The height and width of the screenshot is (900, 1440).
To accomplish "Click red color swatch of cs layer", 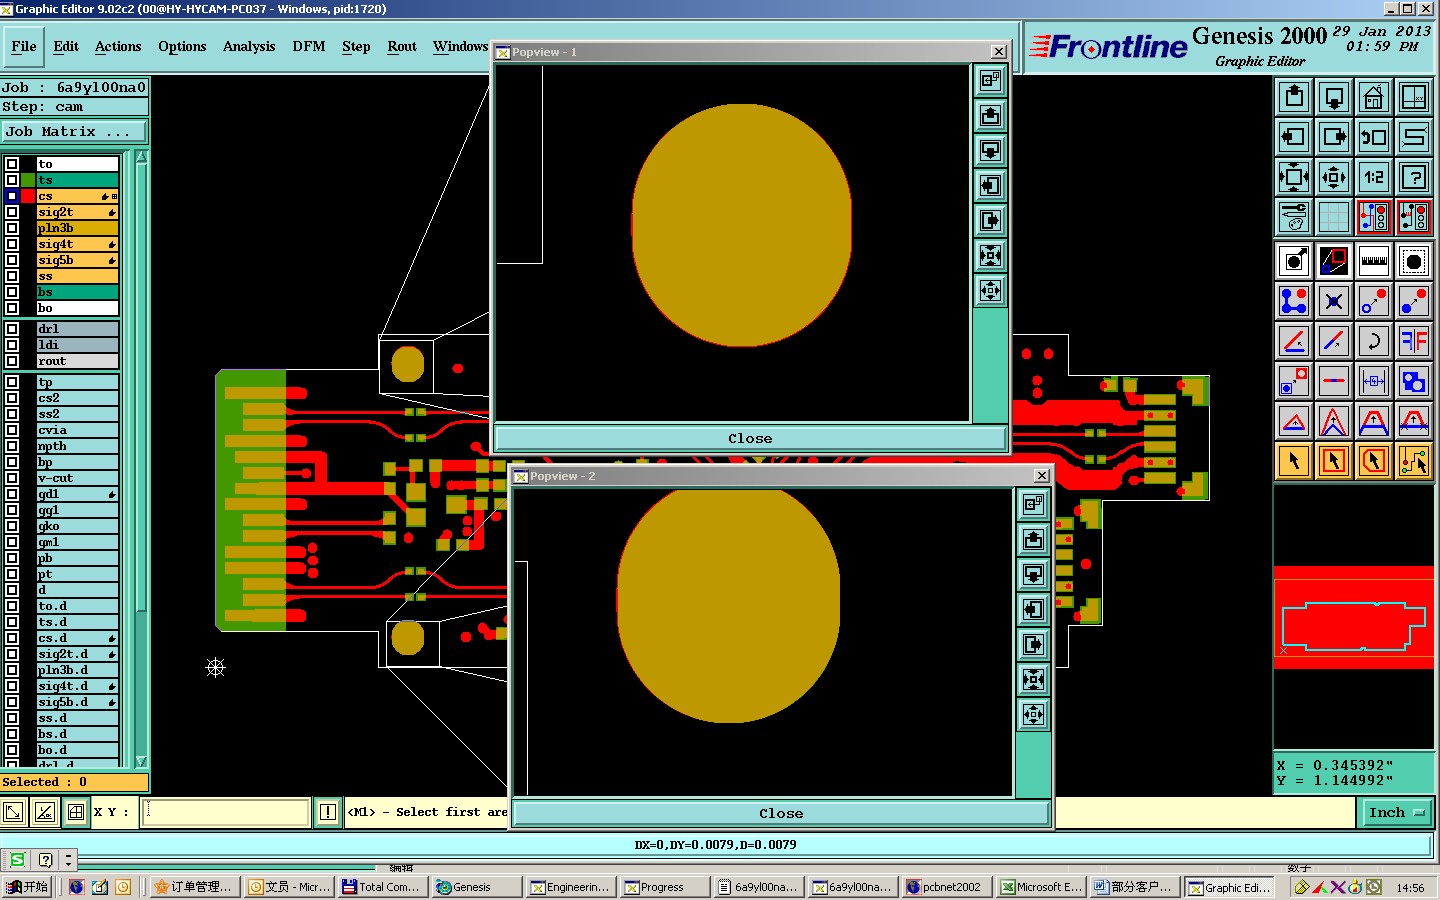I will [28, 196].
